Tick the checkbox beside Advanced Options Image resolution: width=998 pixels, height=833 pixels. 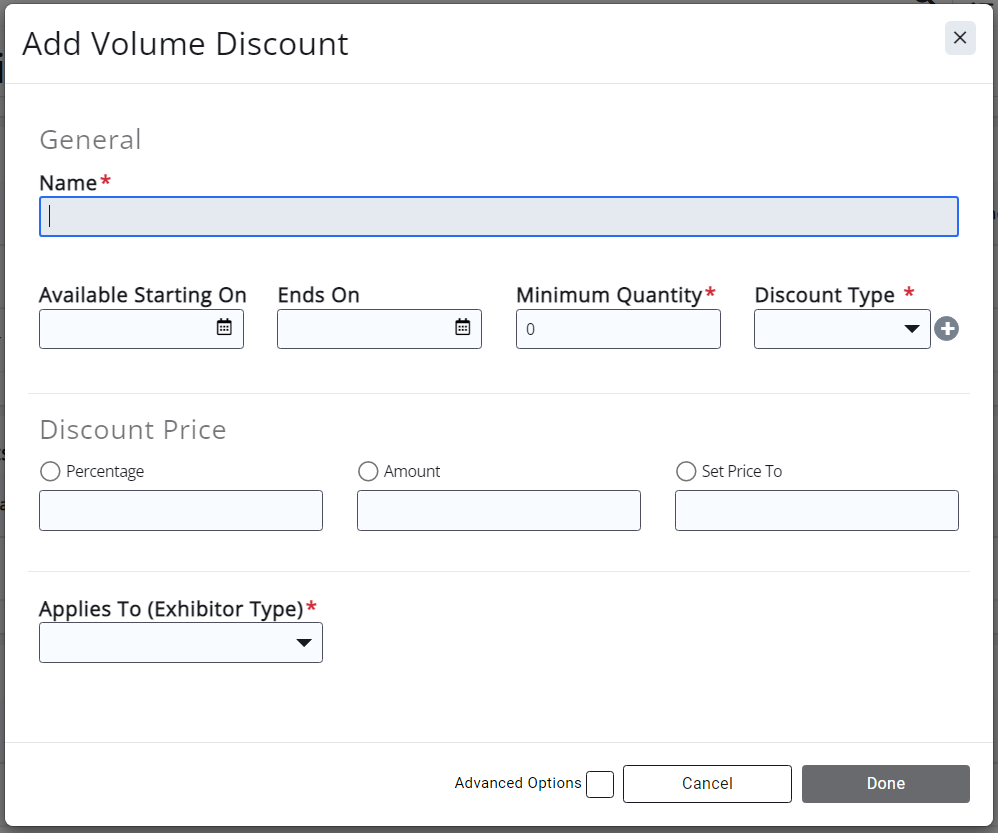coord(600,784)
